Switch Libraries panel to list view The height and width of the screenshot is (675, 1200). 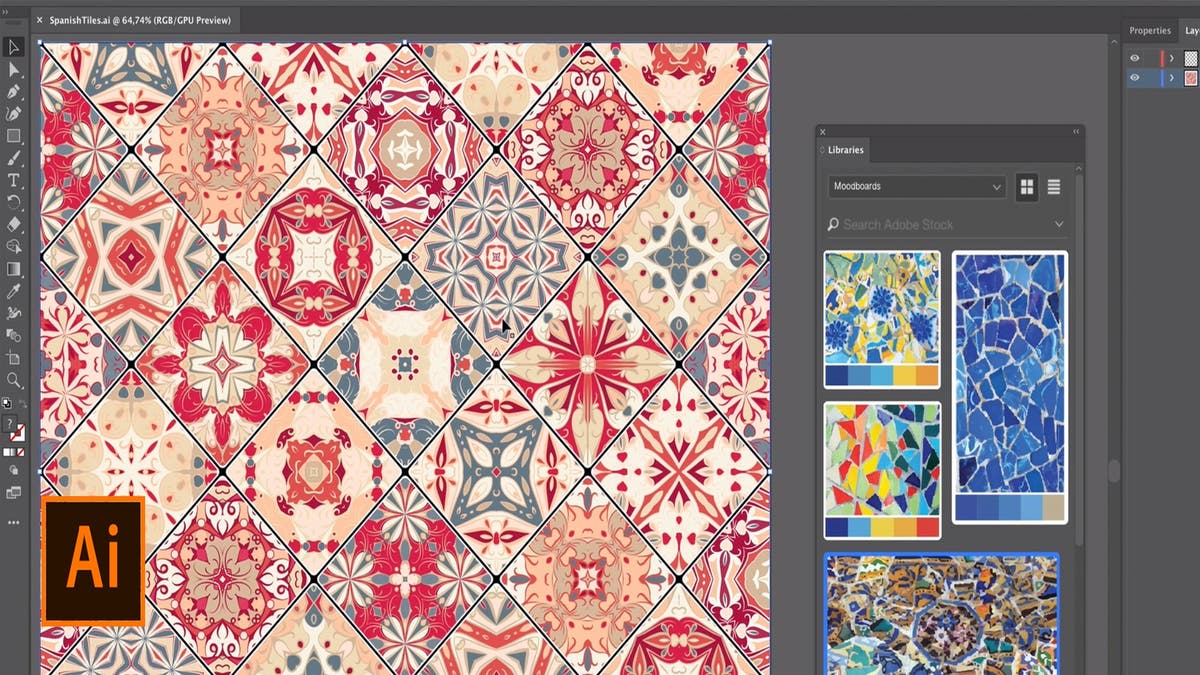1055,187
